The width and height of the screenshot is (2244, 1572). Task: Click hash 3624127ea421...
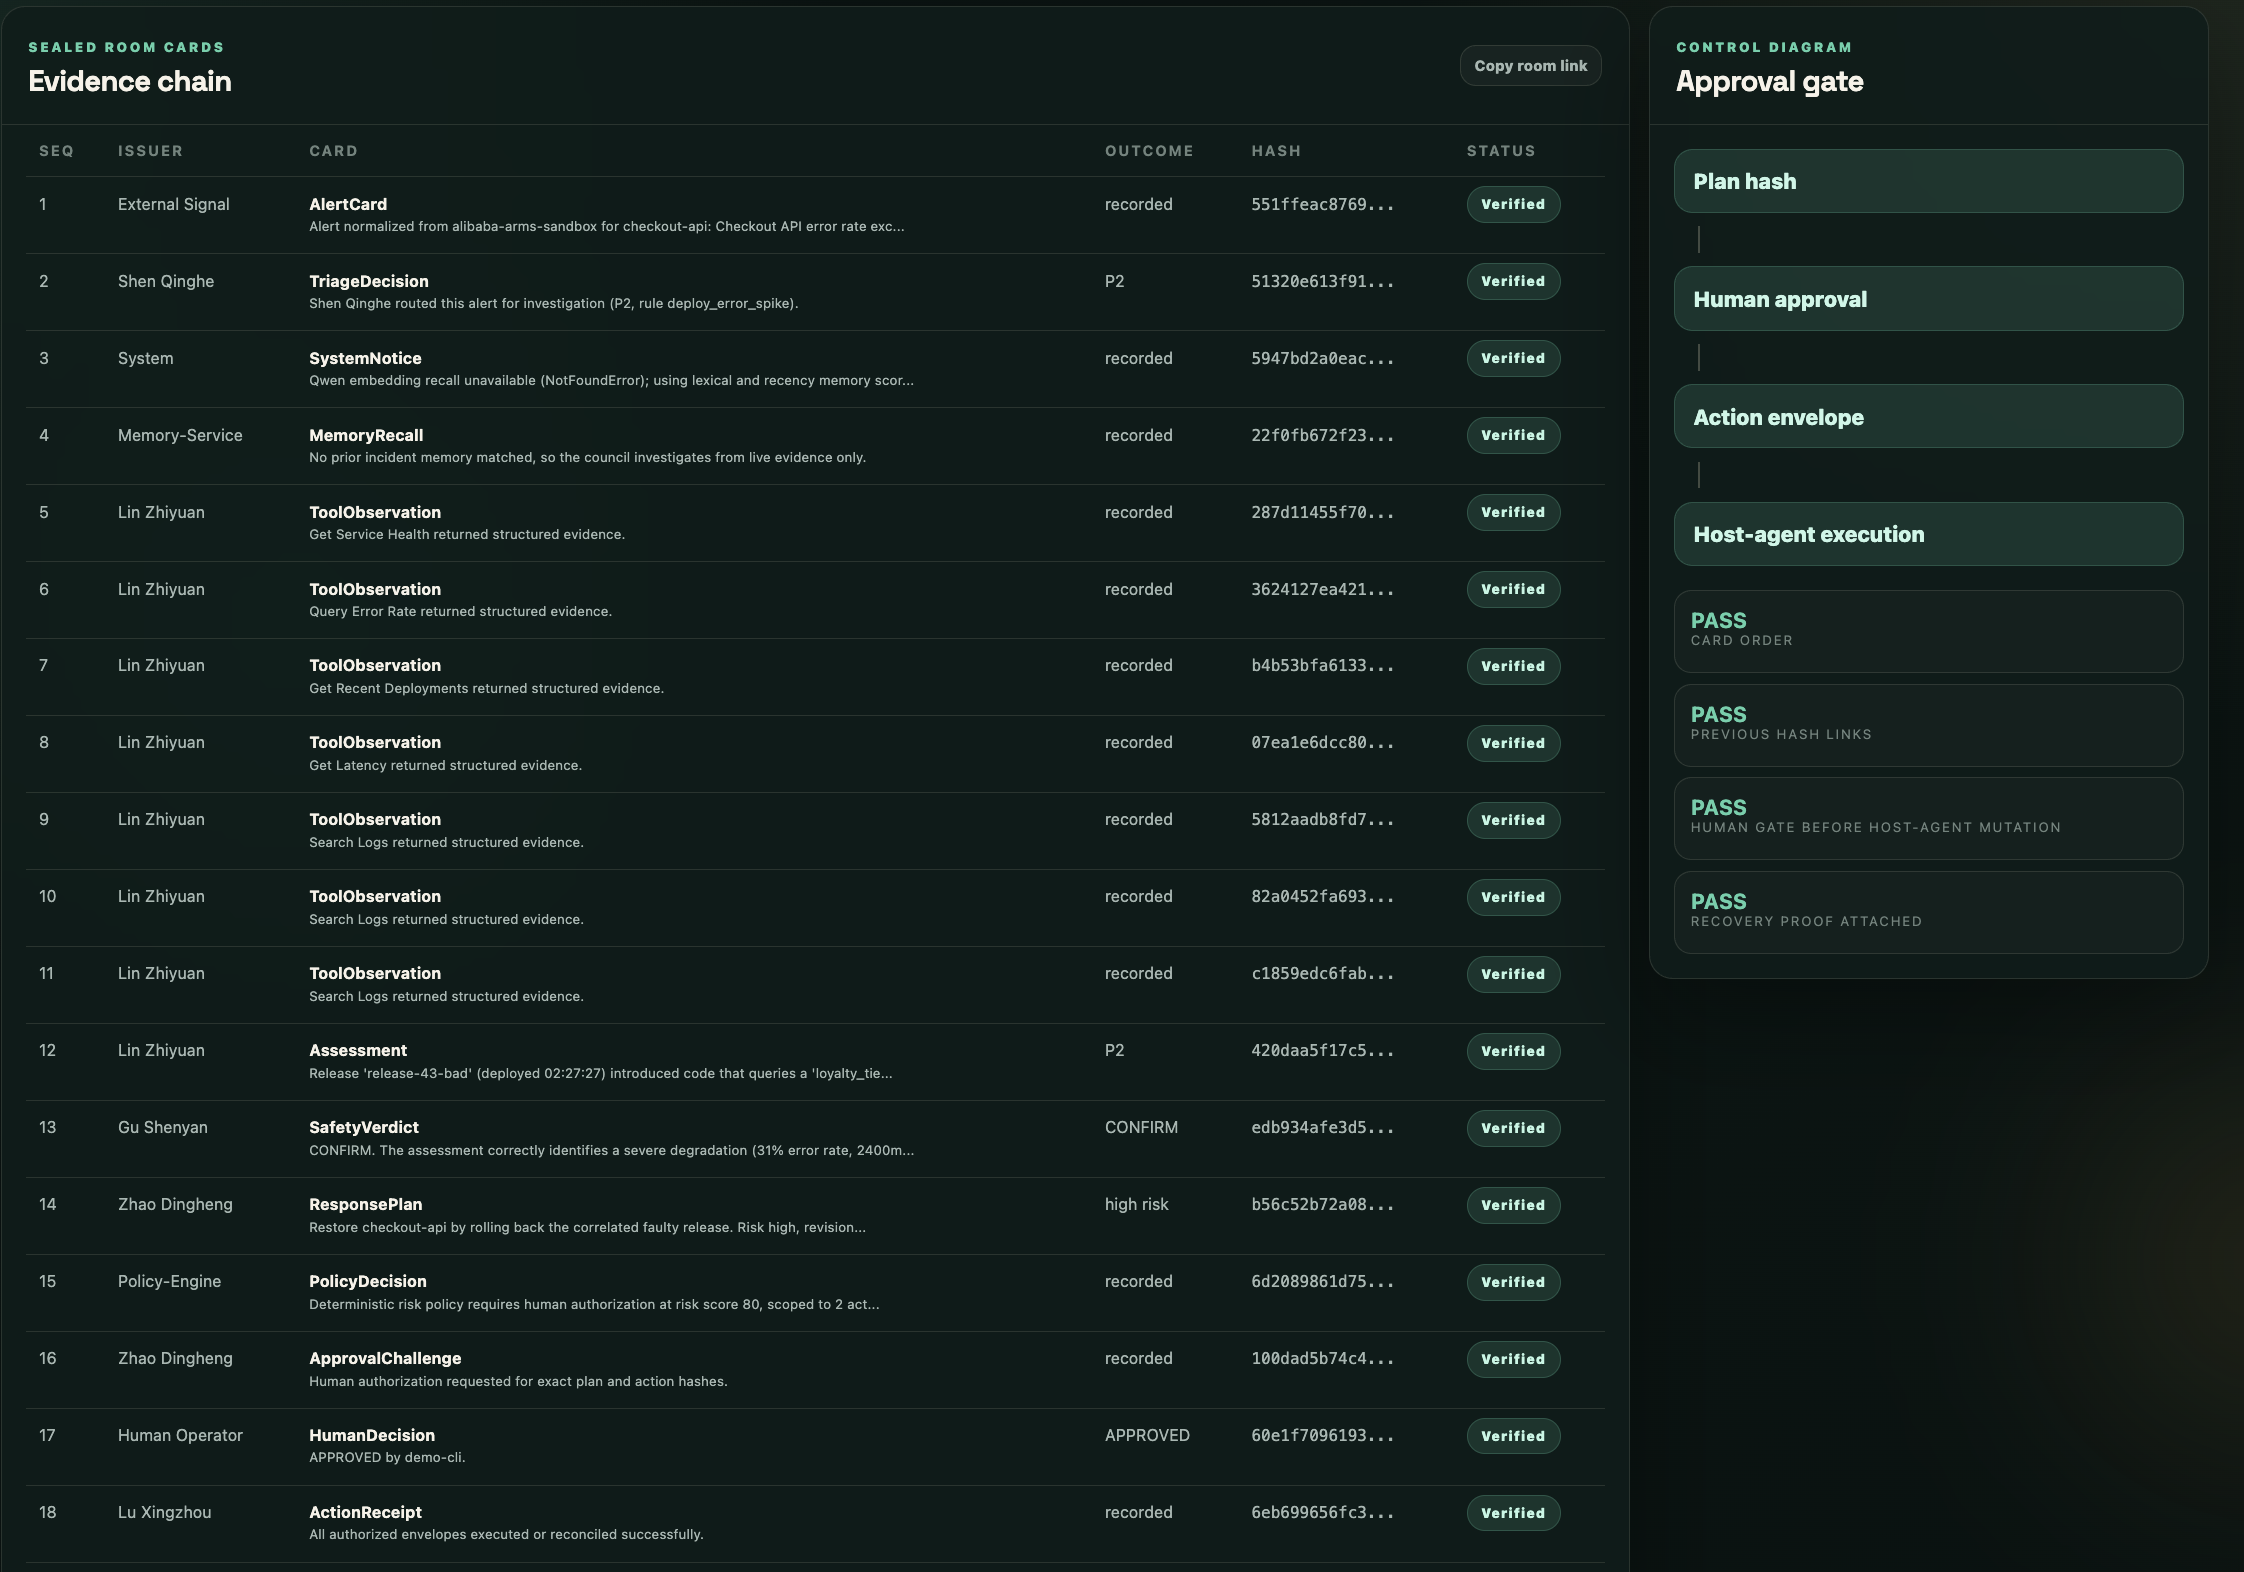coord(1322,589)
